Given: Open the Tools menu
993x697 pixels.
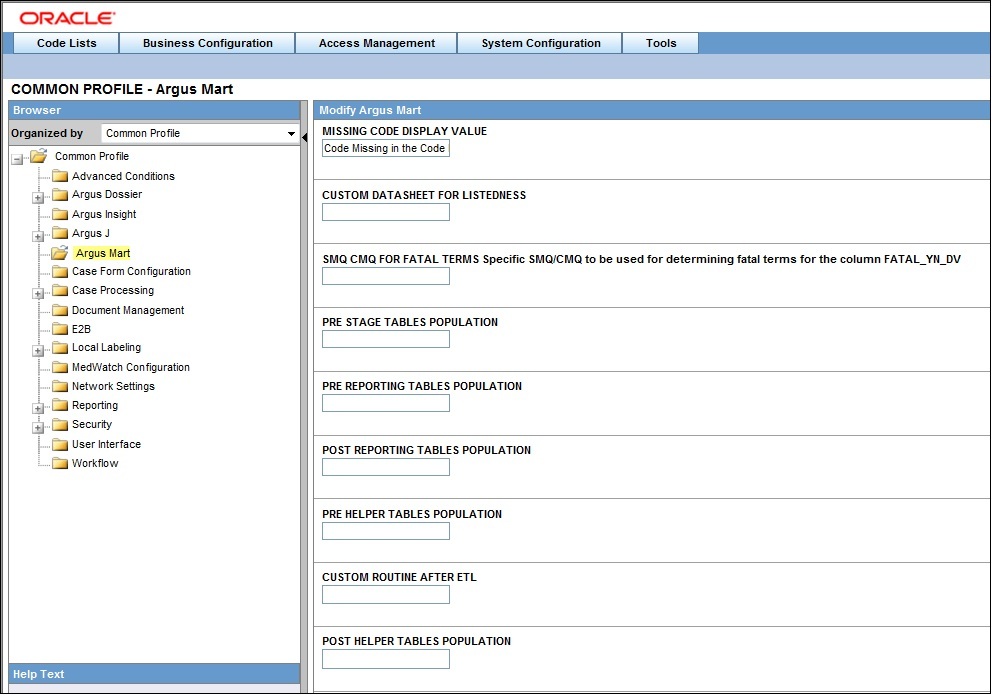Looking at the screenshot, I should pyautogui.click(x=661, y=43).
